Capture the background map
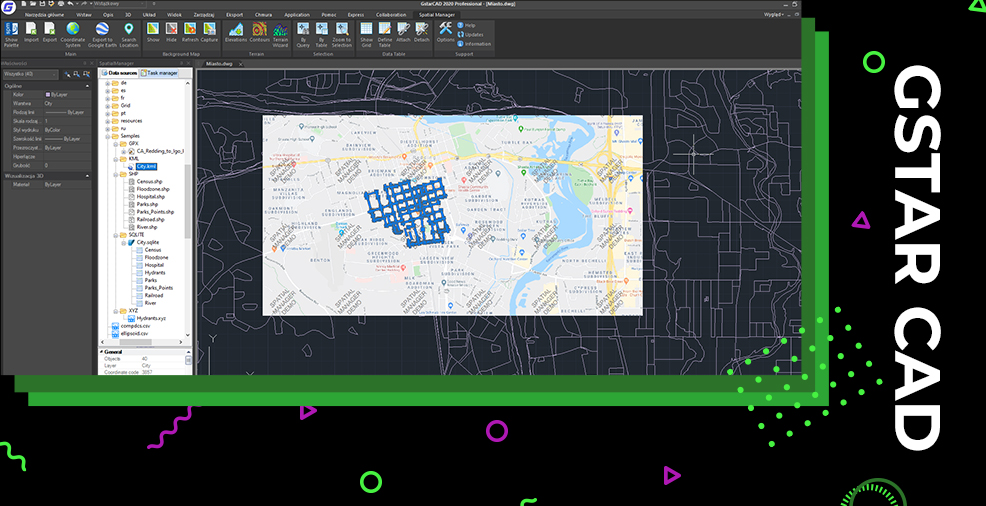986x506 pixels. click(209, 33)
